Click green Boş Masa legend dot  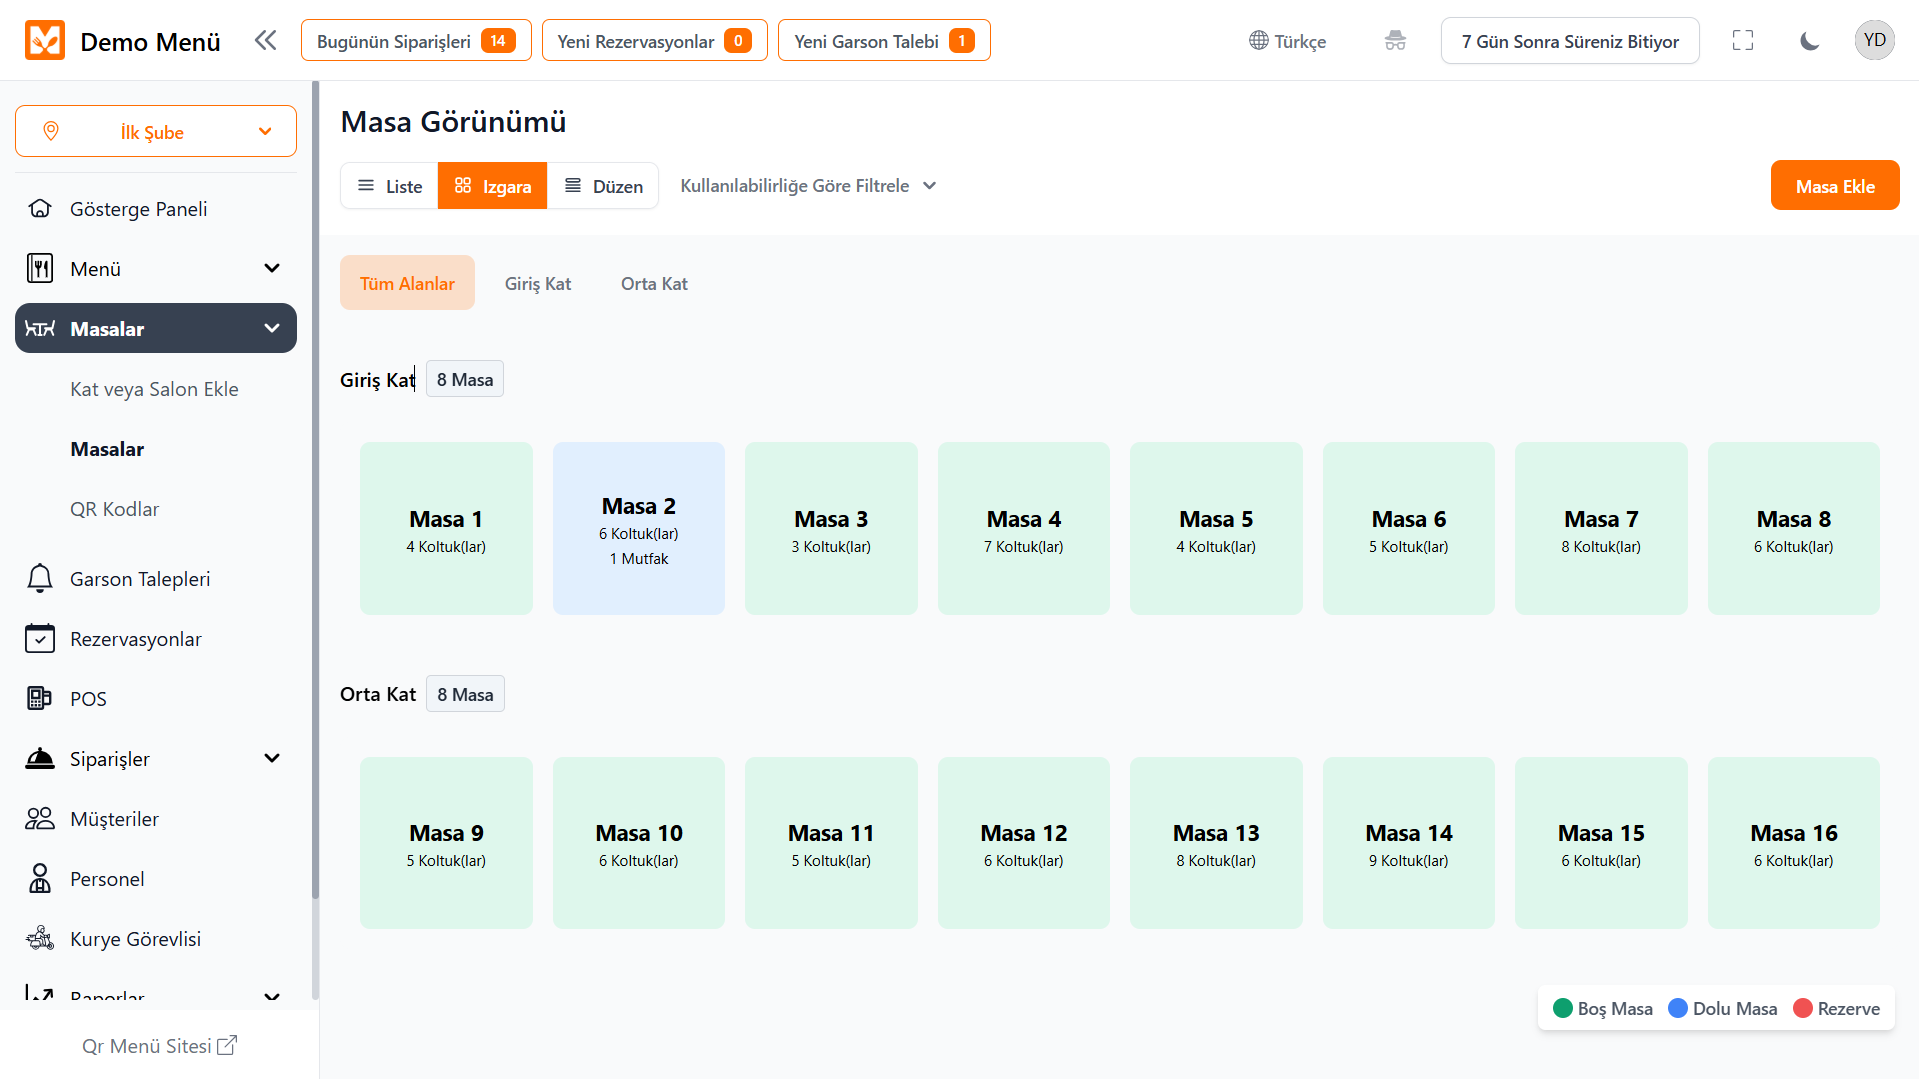pyautogui.click(x=1563, y=1008)
